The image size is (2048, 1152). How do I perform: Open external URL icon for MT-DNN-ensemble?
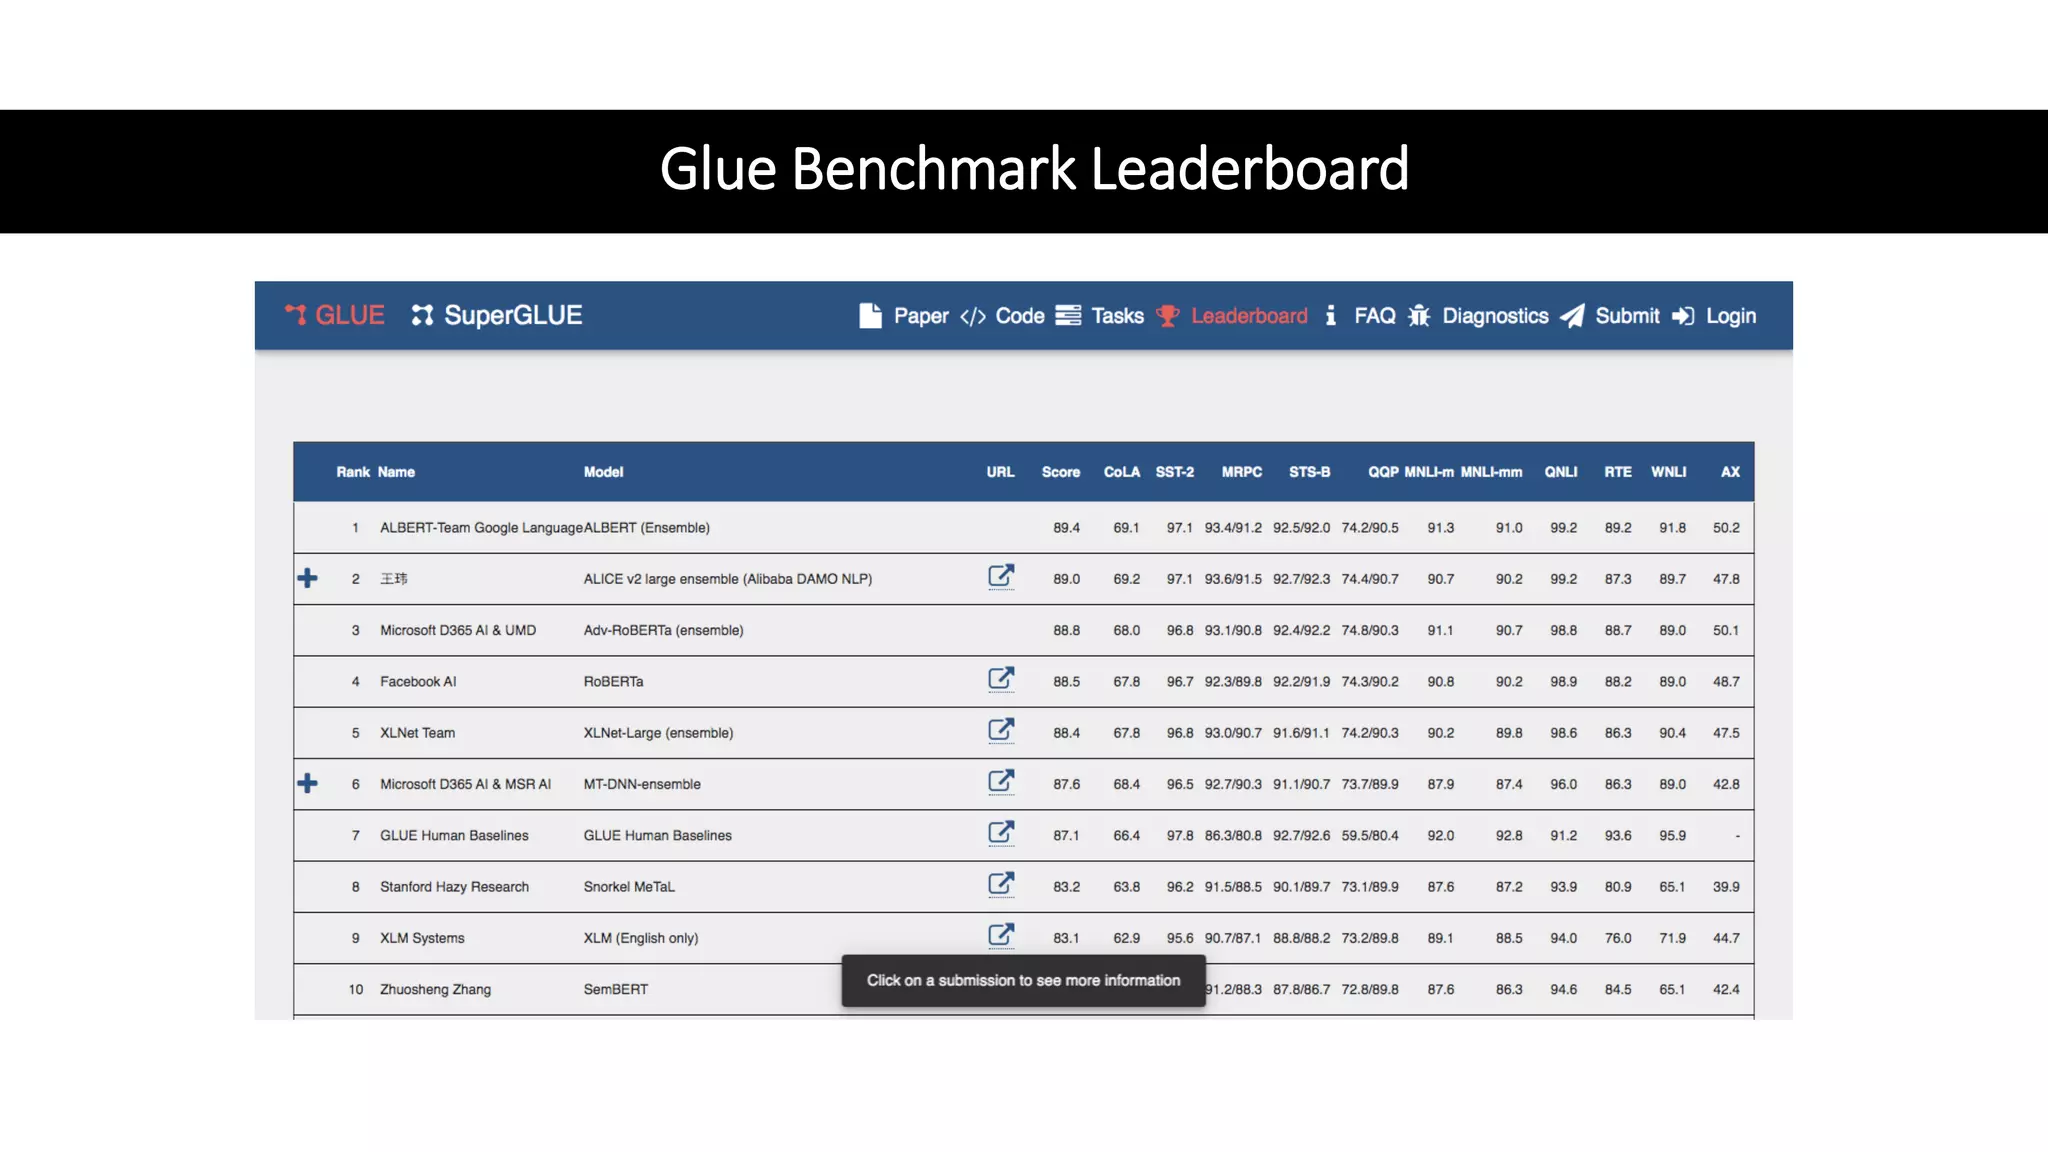coord(1001,781)
